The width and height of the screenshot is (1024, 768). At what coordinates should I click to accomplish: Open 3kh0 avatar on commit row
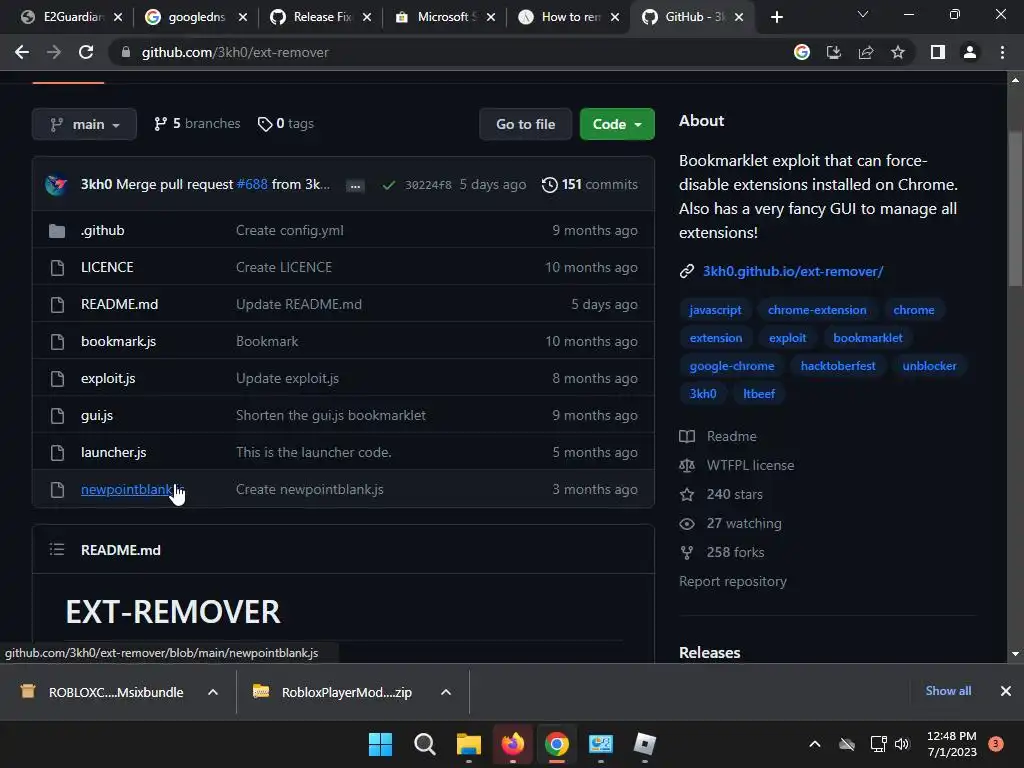[x=56, y=185]
